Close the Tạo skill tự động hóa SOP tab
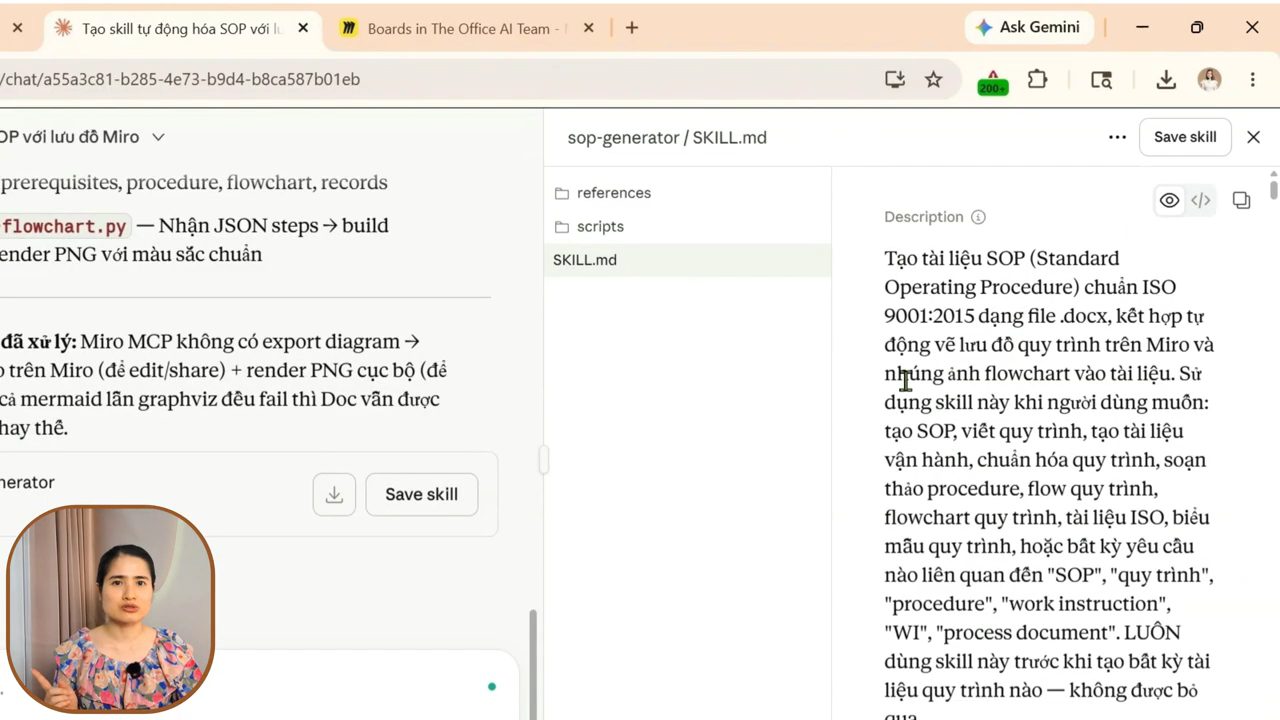The image size is (1280, 720). pyautogui.click(x=303, y=28)
